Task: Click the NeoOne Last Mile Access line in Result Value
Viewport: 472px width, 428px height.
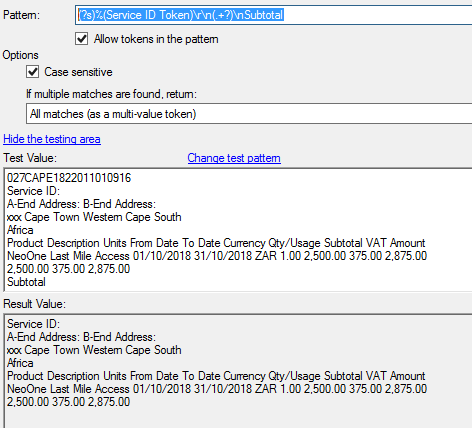Action: point(217,389)
